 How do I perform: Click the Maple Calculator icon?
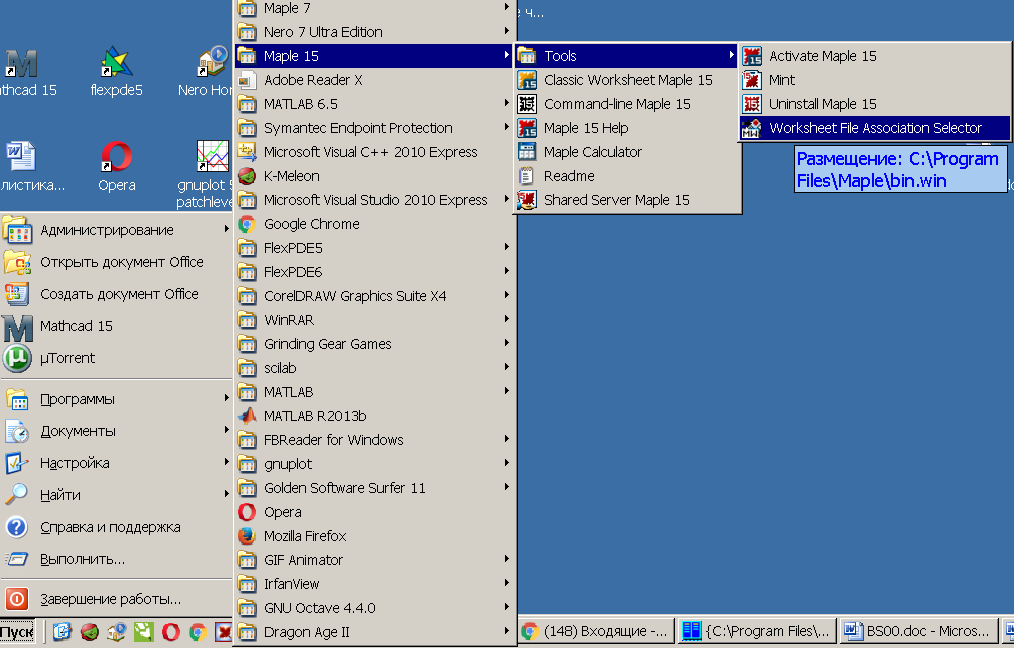point(527,152)
